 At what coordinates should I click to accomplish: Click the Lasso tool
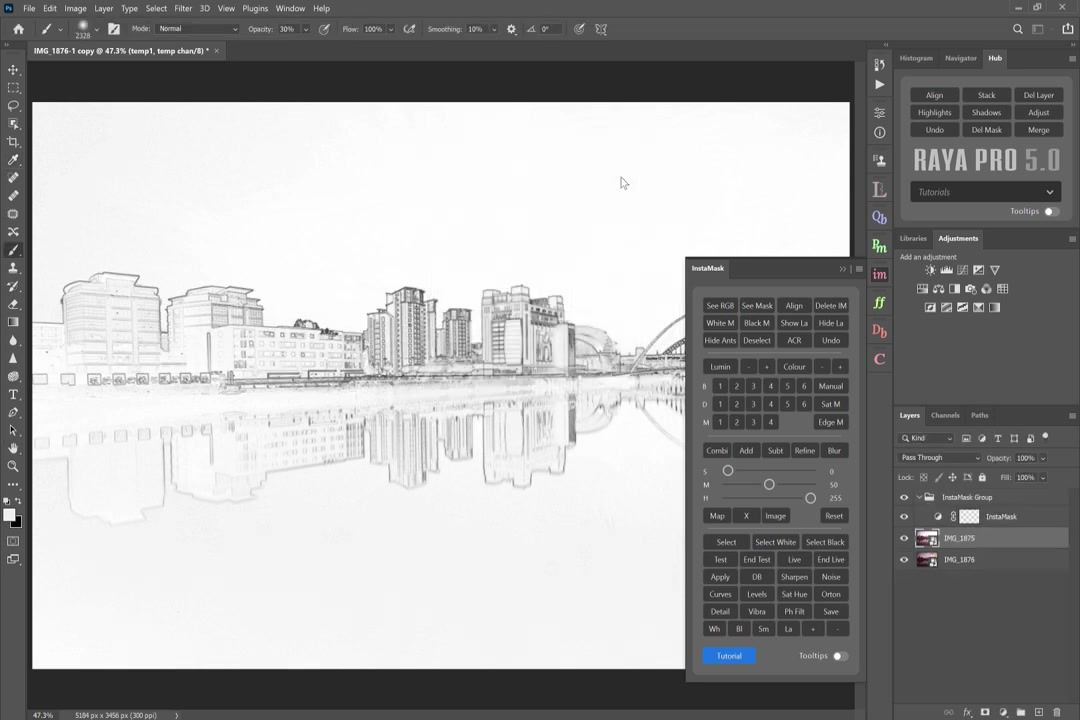(x=13, y=106)
